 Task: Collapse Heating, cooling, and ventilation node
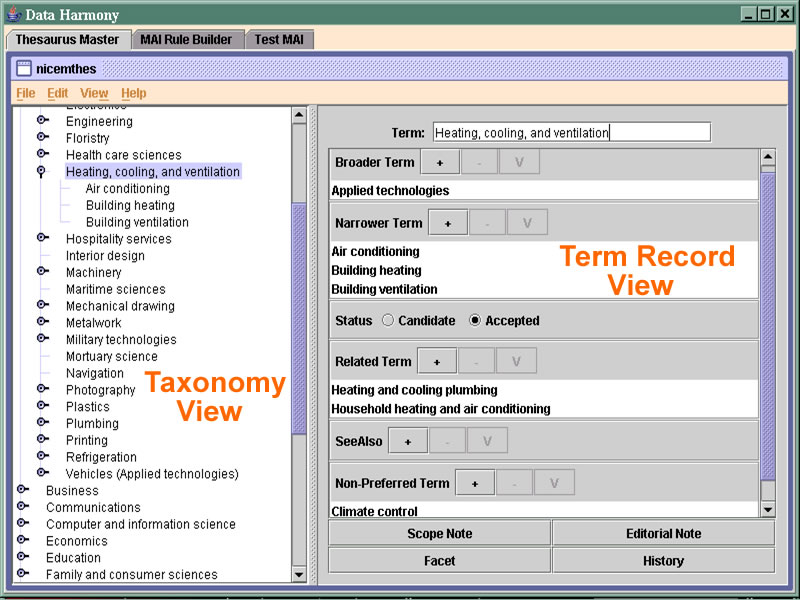42,172
